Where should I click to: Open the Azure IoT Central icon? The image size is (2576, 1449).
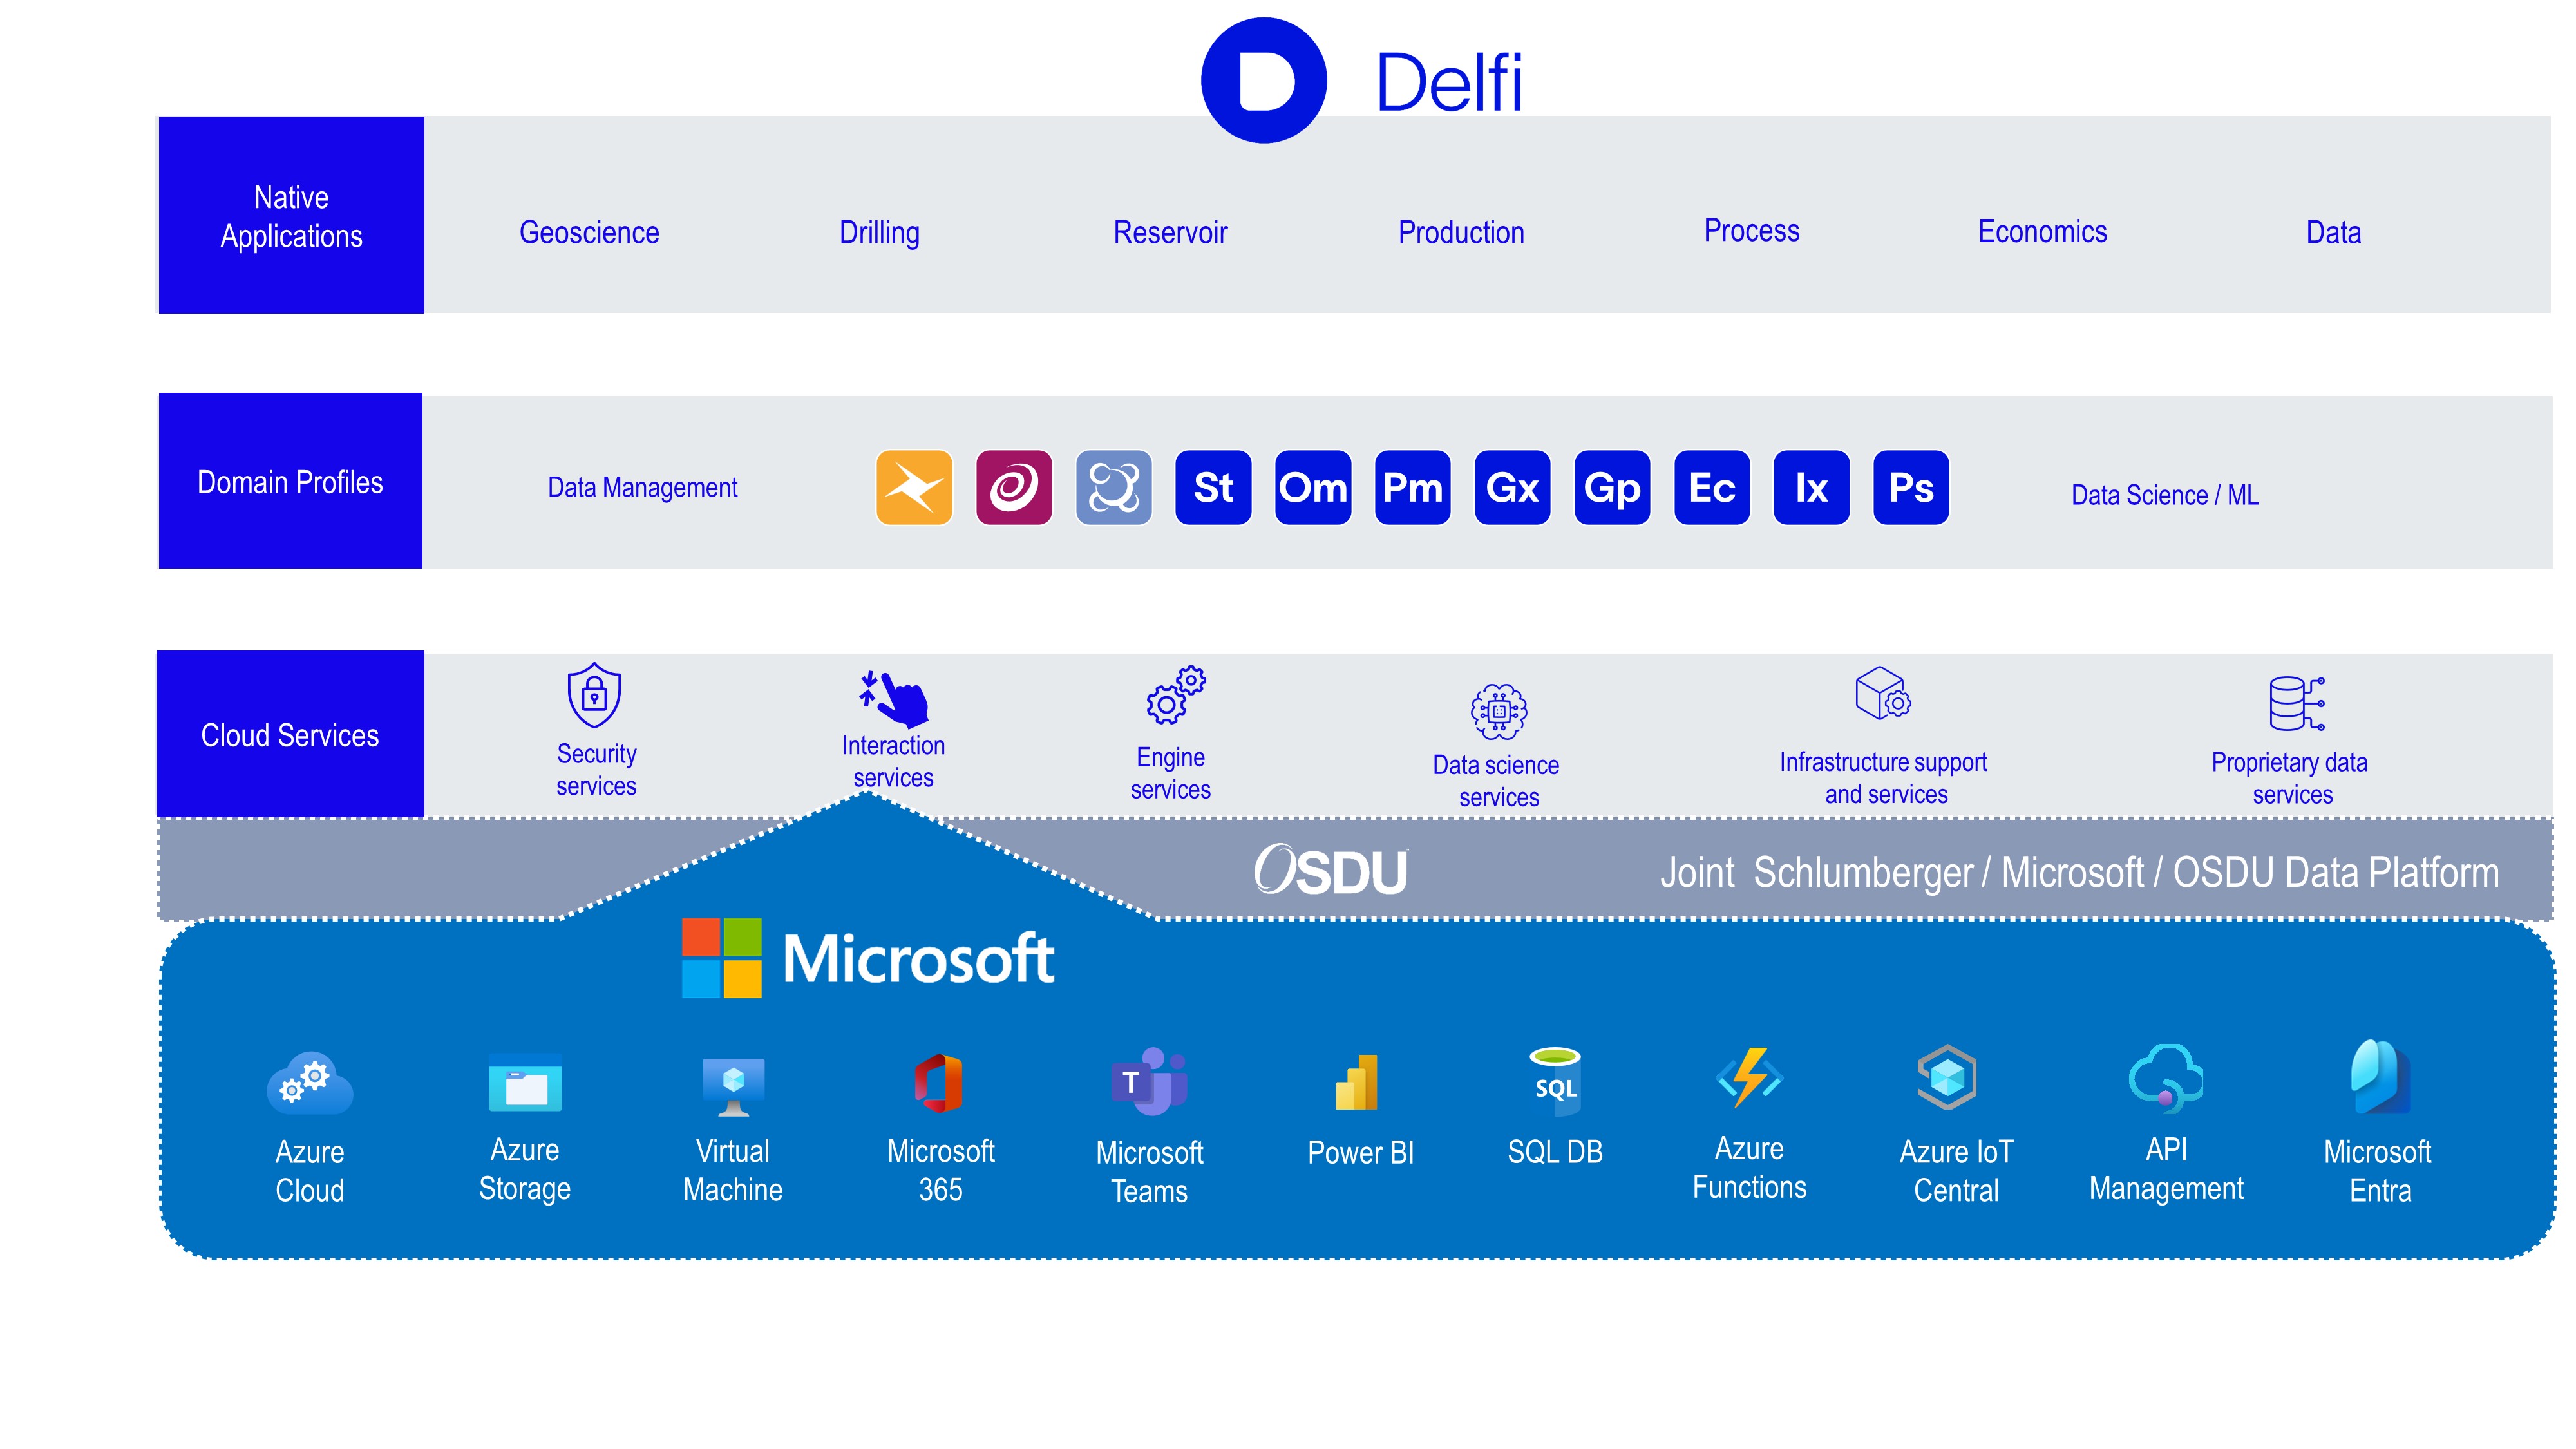[1947, 1077]
